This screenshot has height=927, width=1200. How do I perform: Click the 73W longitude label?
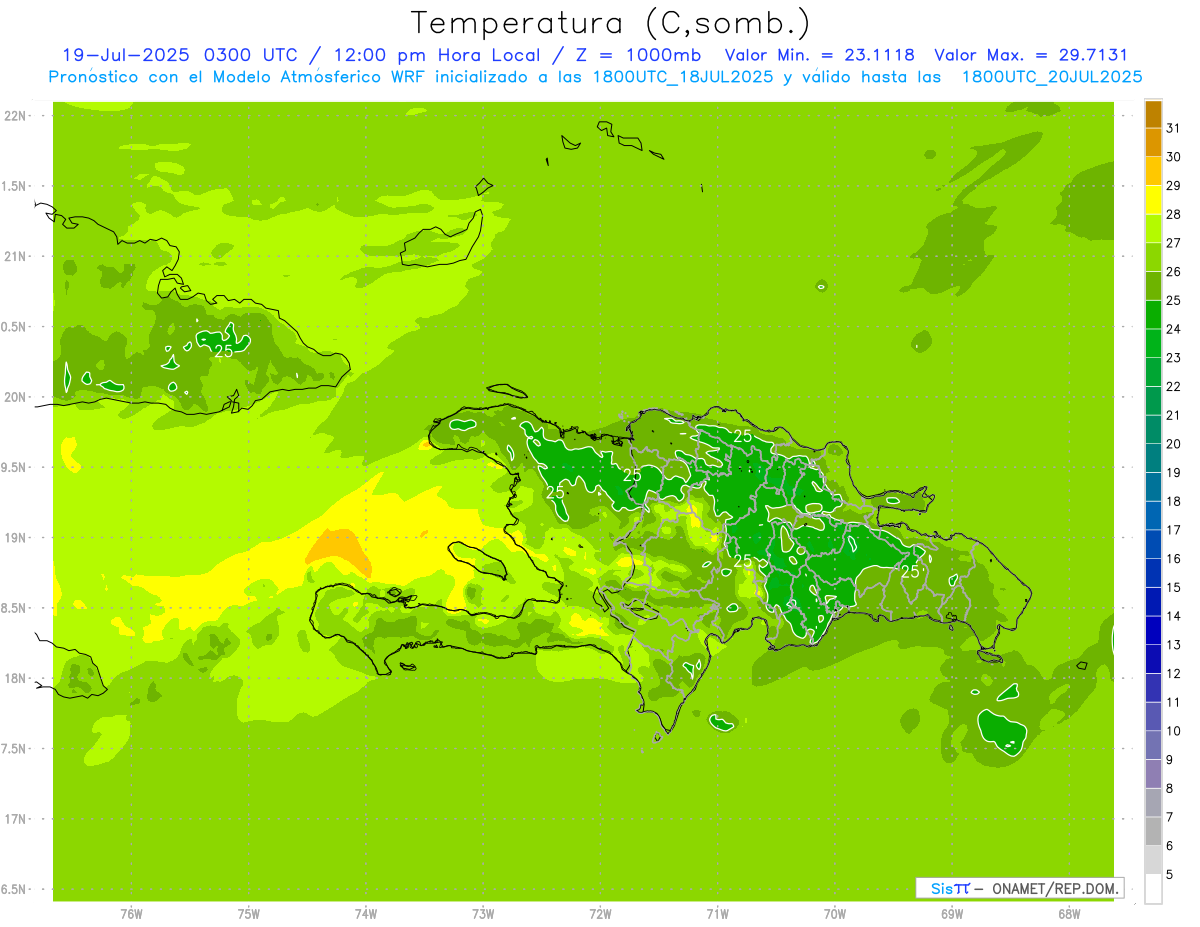[x=483, y=914]
